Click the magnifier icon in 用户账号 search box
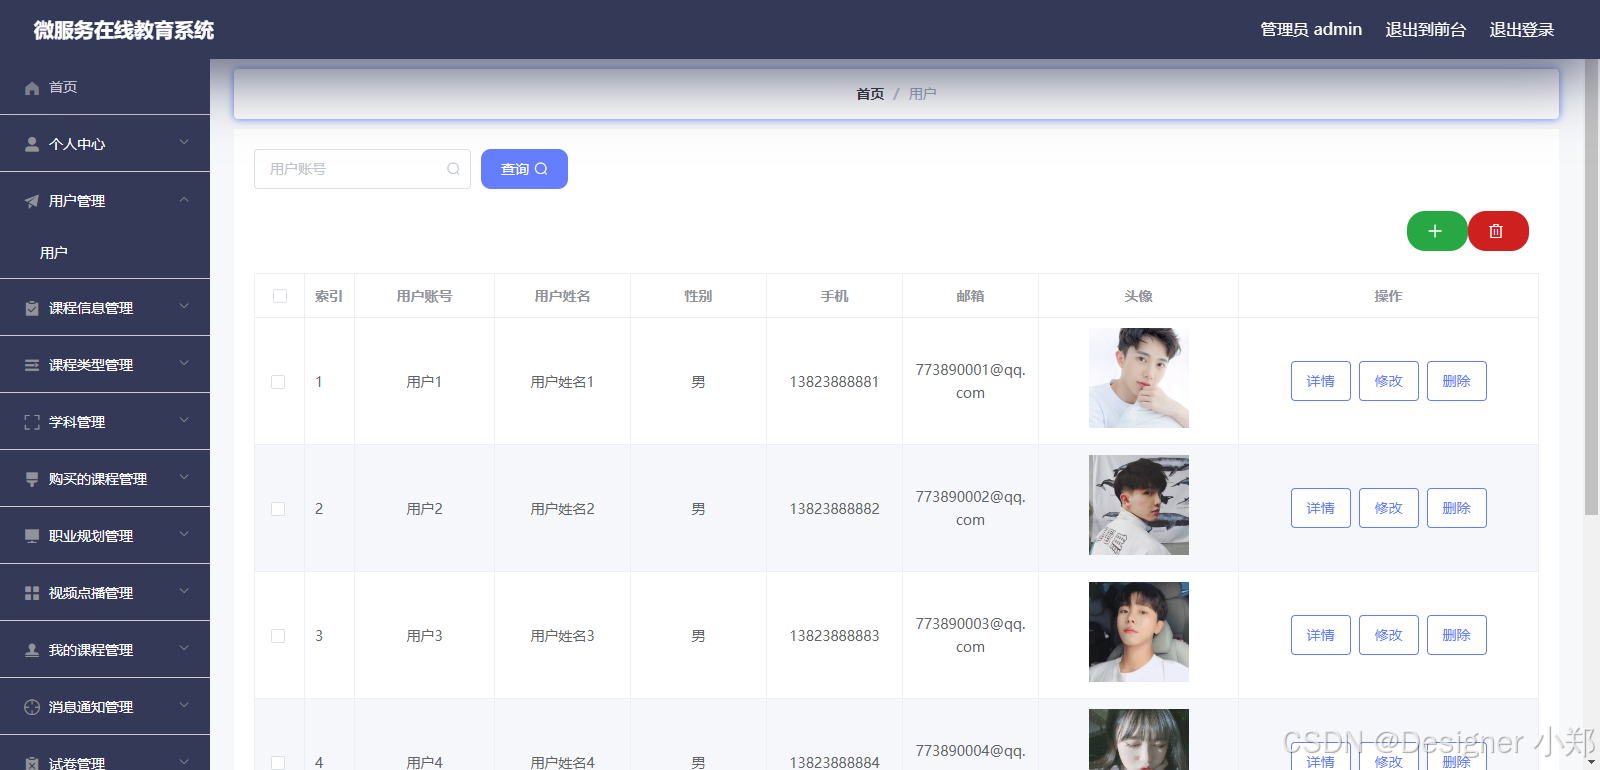 point(453,169)
